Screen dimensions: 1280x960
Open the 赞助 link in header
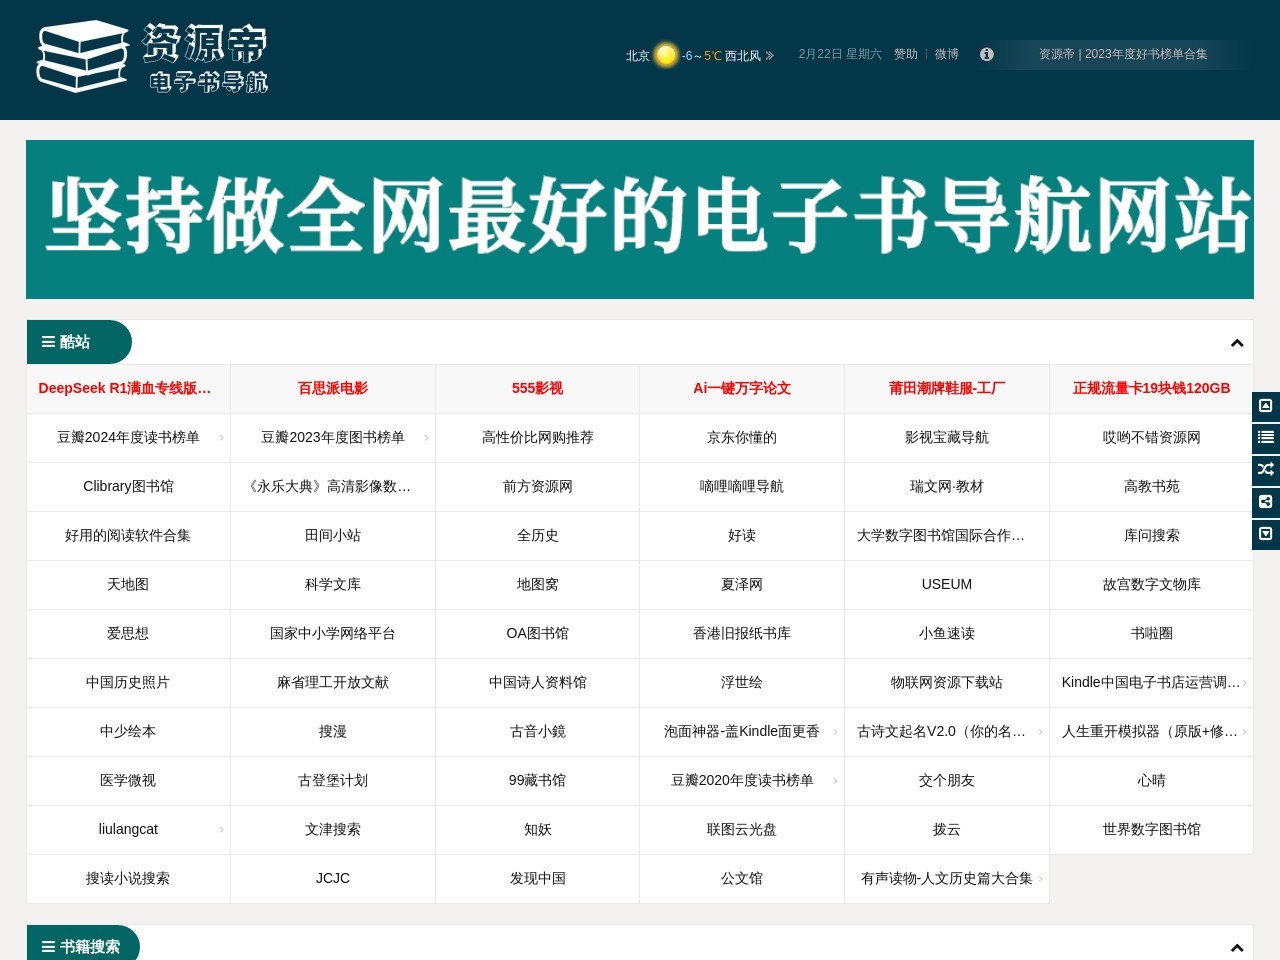[x=906, y=54]
